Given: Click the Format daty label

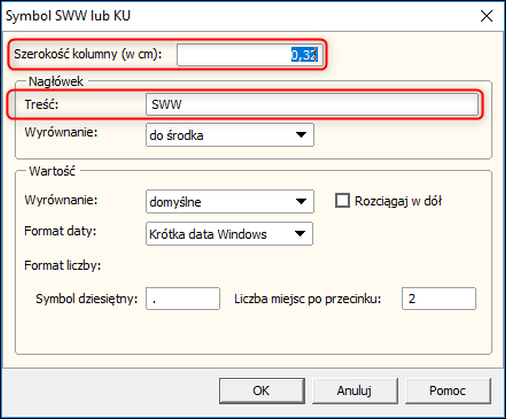Looking at the screenshot, I should (x=60, y=231).
